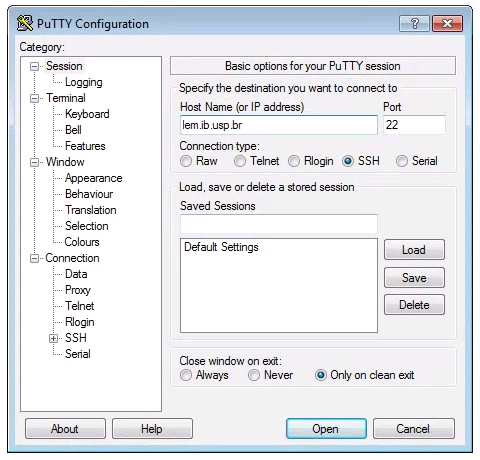Click the Host Name input field
480x460 pixels.
point(279,125)
